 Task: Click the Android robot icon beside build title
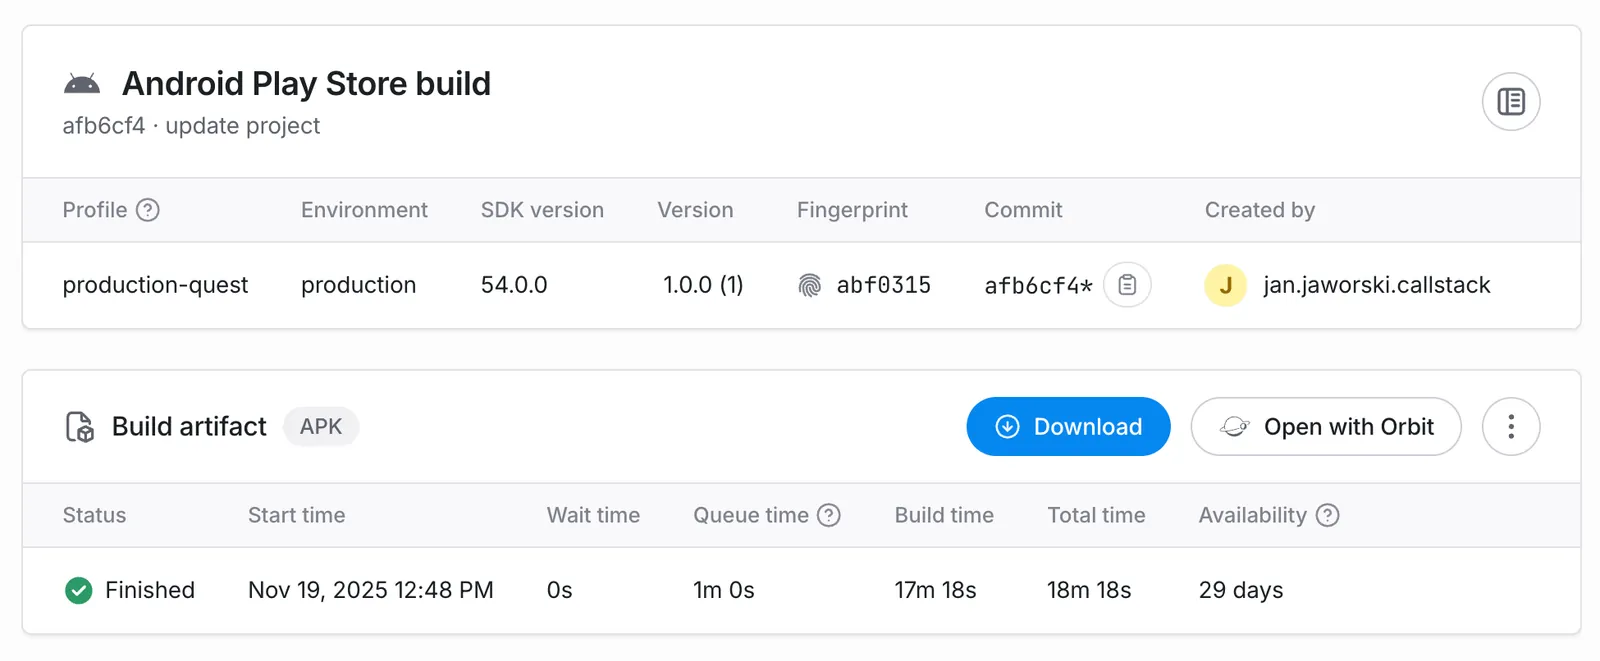point(82,84)
